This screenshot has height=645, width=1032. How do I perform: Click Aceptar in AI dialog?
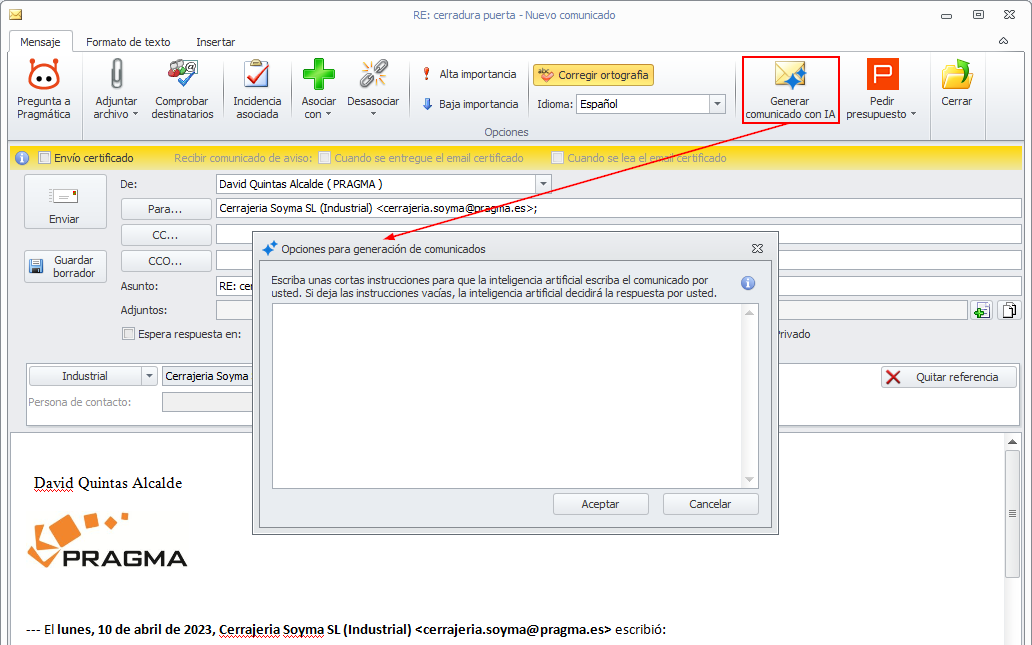tap(600, 504)
